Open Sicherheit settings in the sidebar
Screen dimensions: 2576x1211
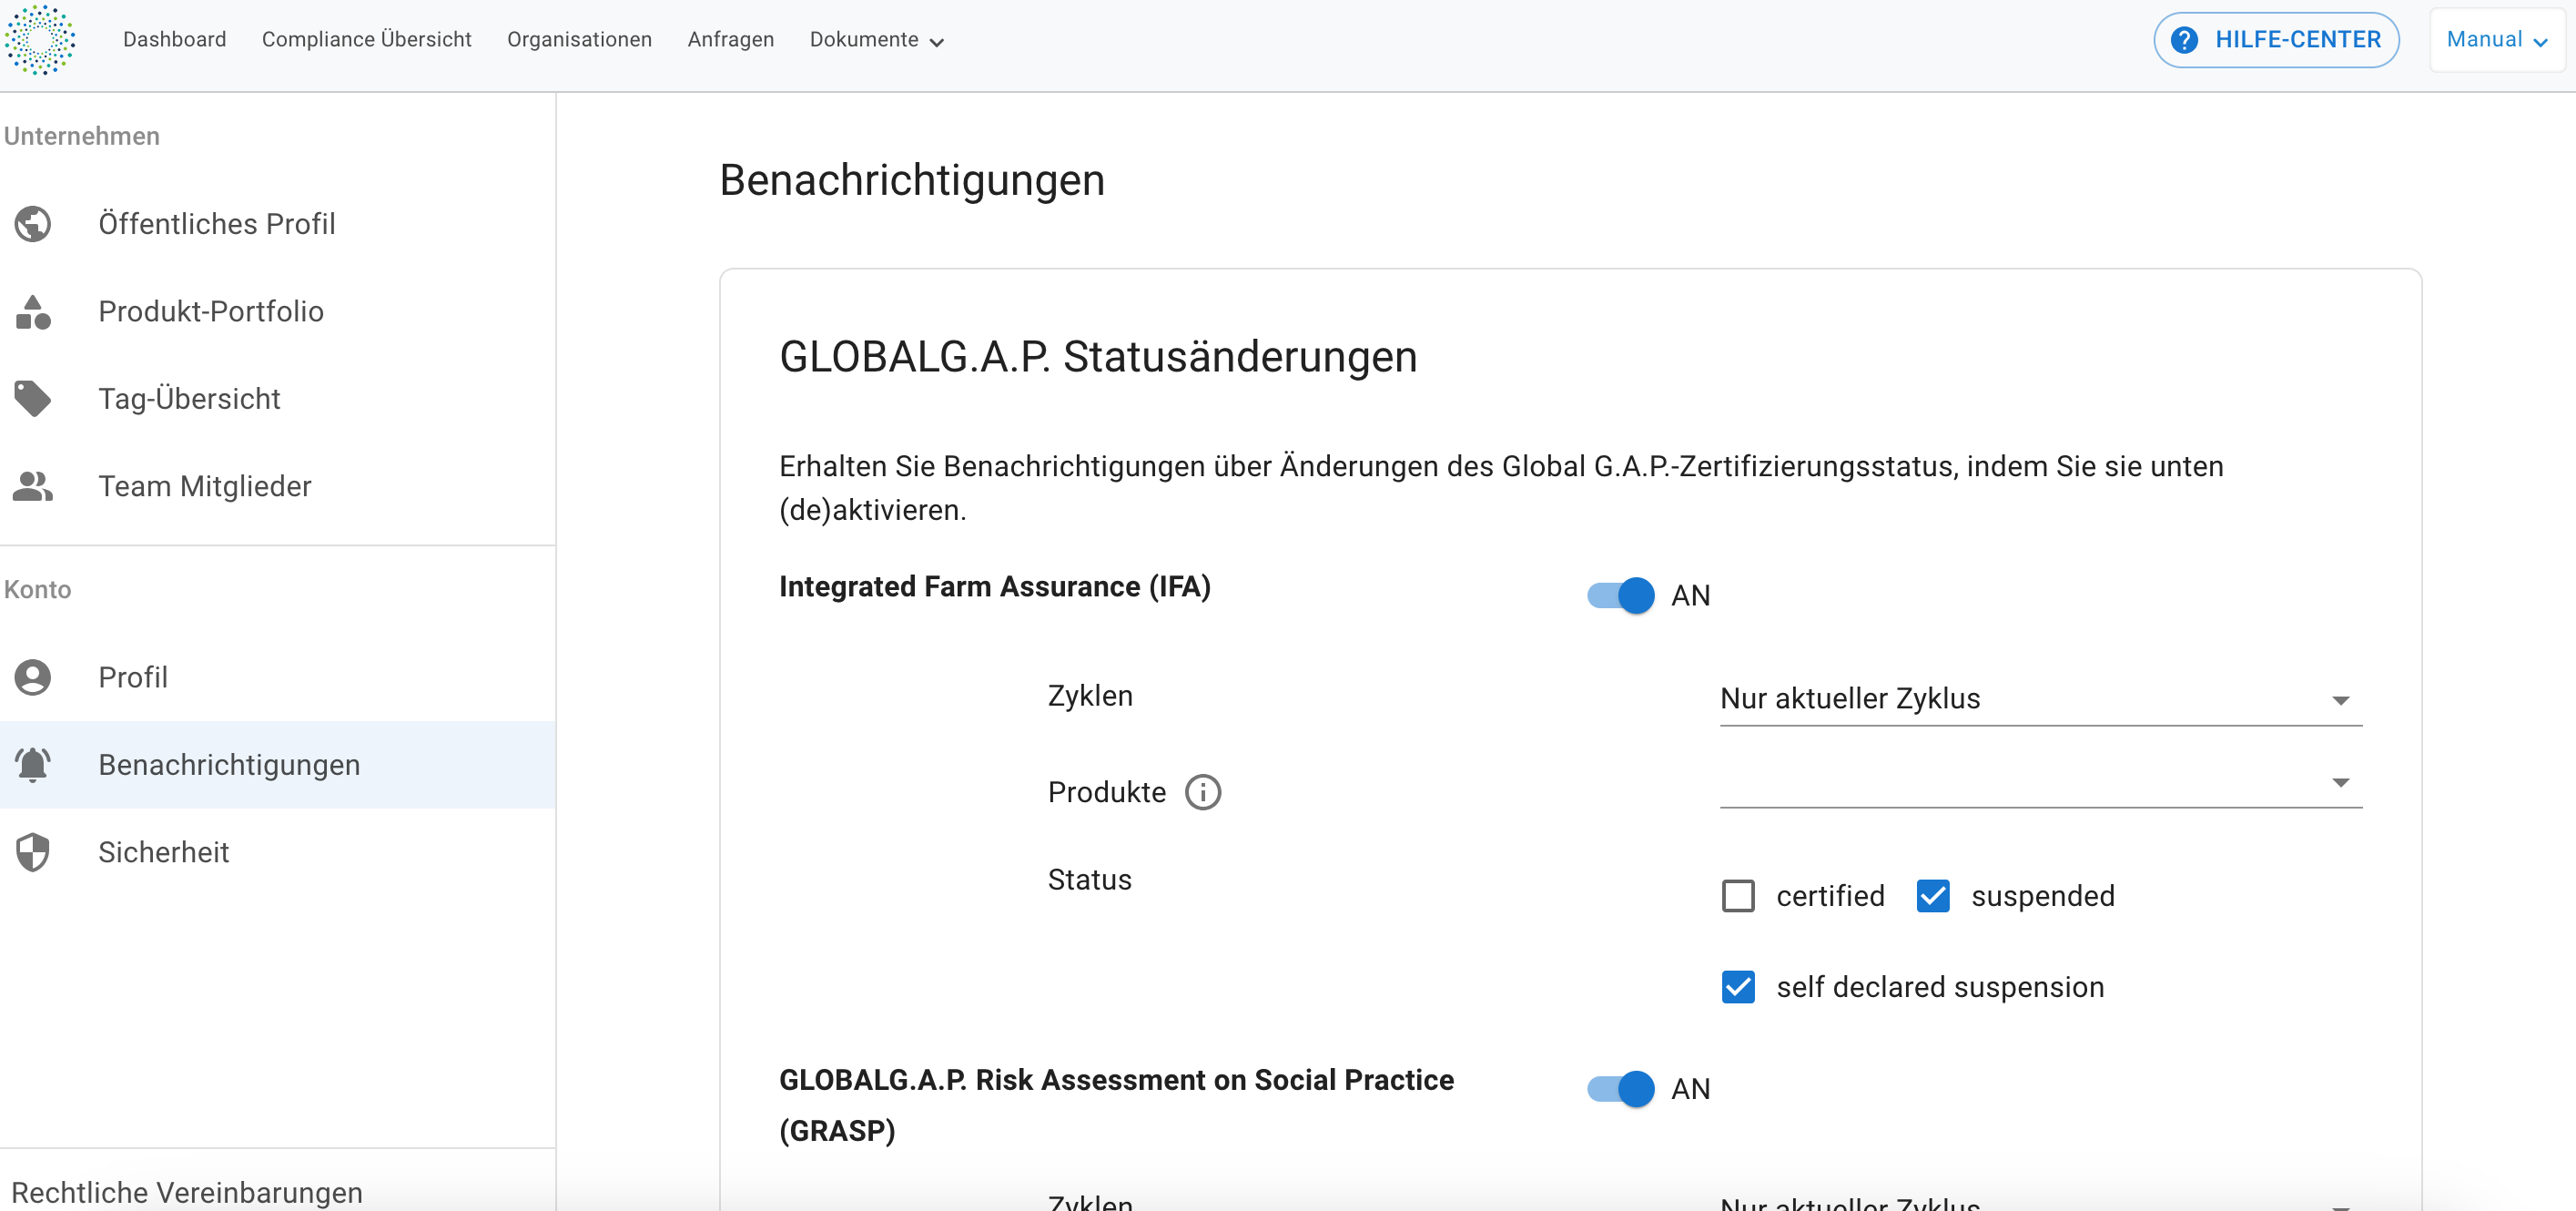[278, 852]
